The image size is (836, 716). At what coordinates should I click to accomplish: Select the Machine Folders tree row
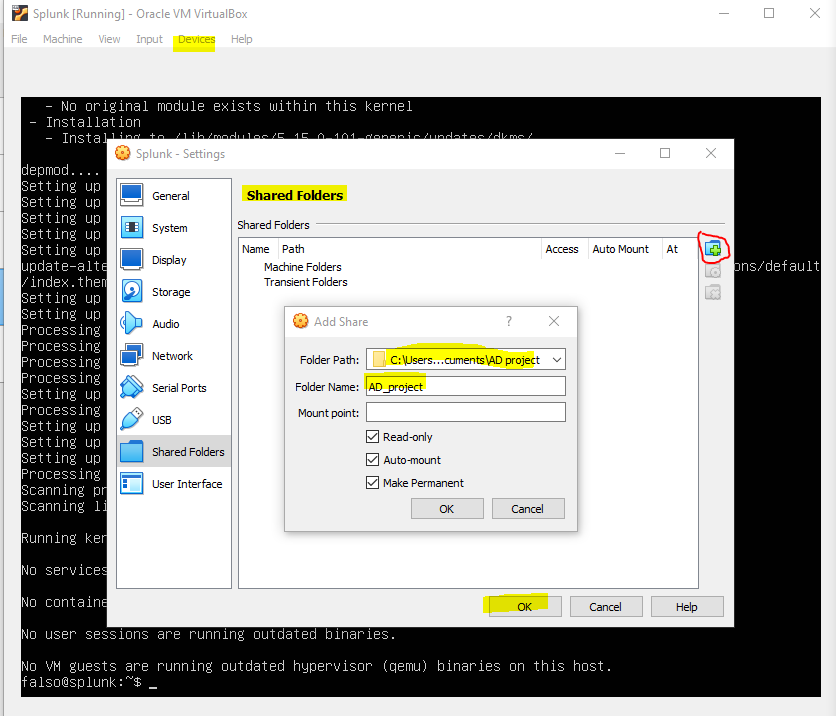pos(302,267)
